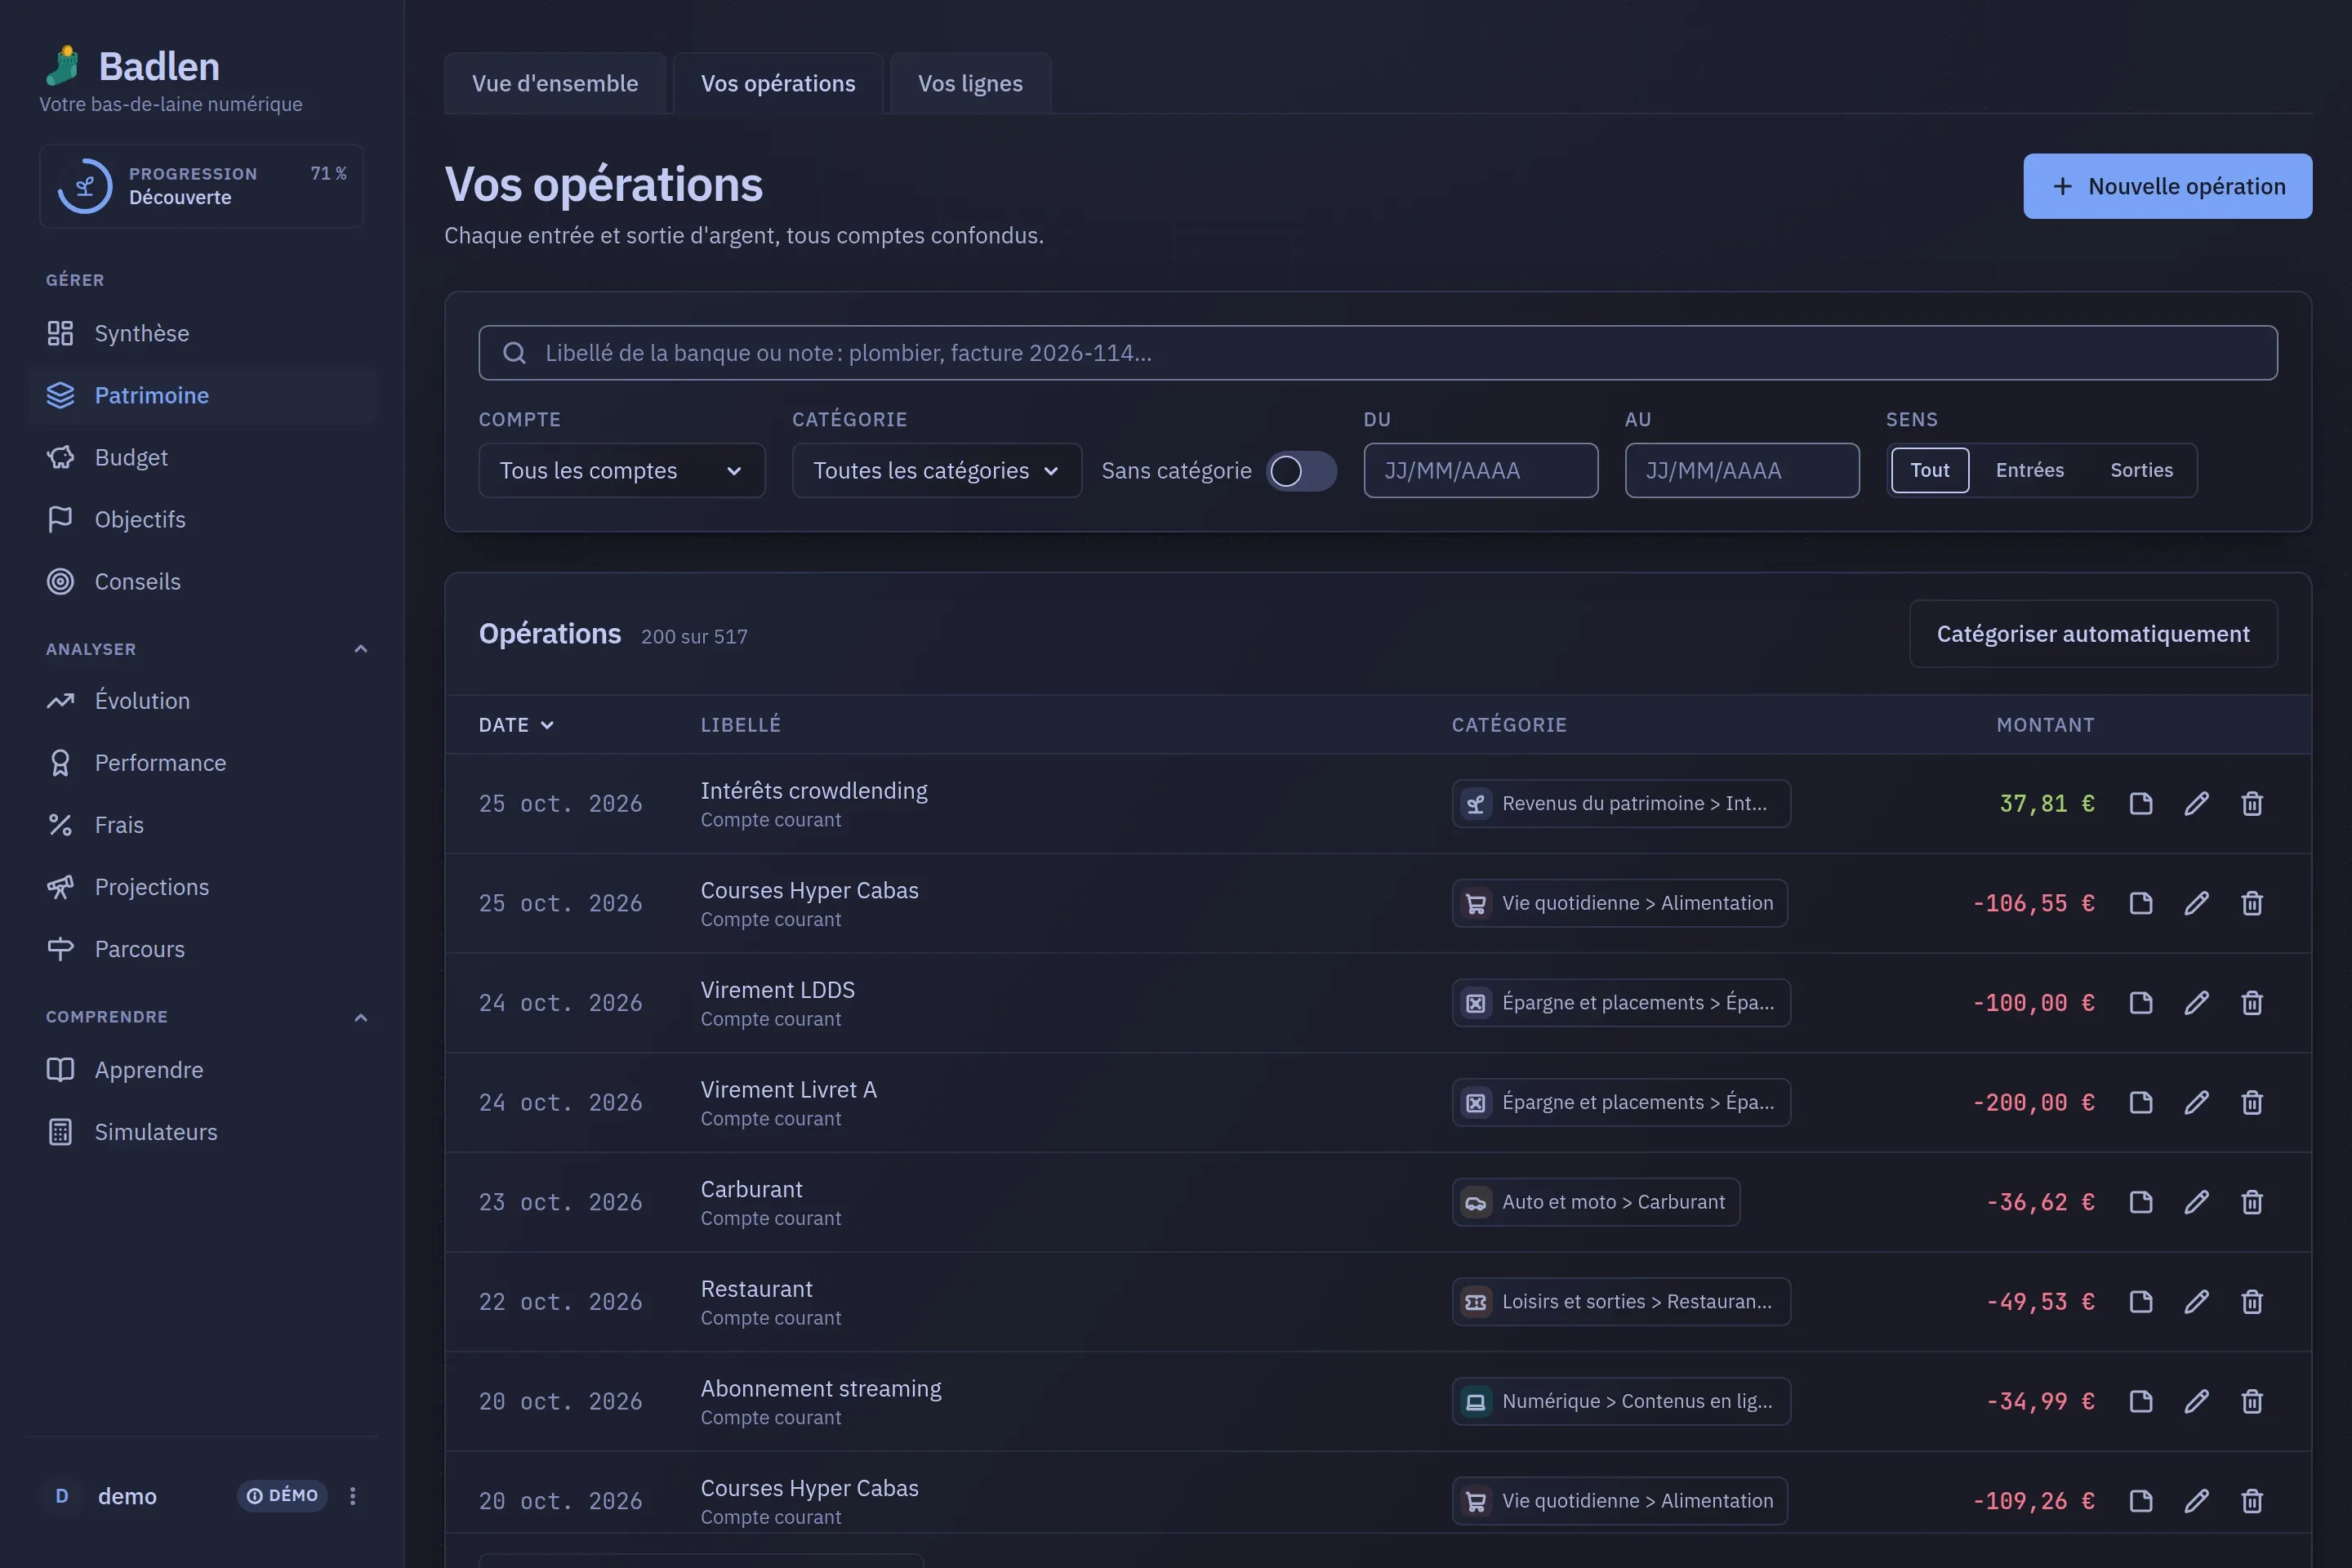Image resolution: width=2352 pixels, height=1568 pixels.
Task: Toggle the Sans catégorie switch
Action: [x=1301, y=470]
